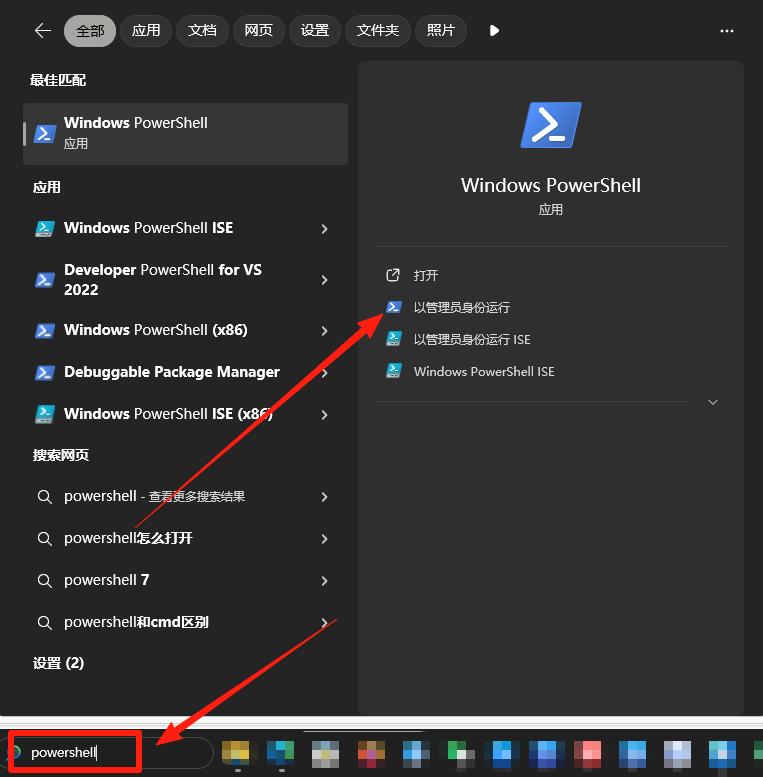
Task: Click the magnifier icon for powershell 7
Action: click(45, 581)
